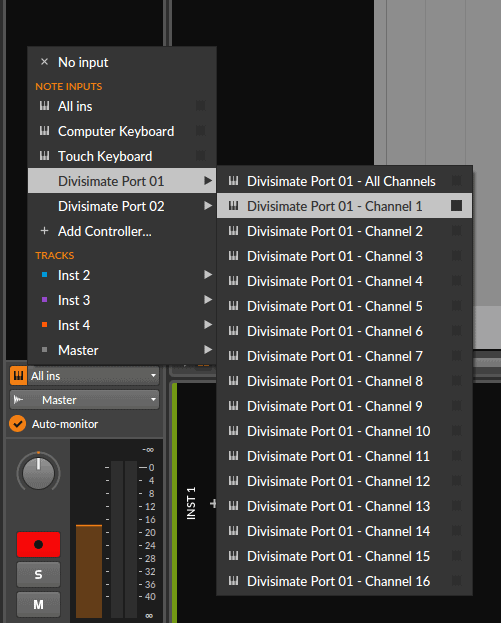Click the purple Inst 3 track color square
This screenshot has width=501, height=623.
click(44, 300)
